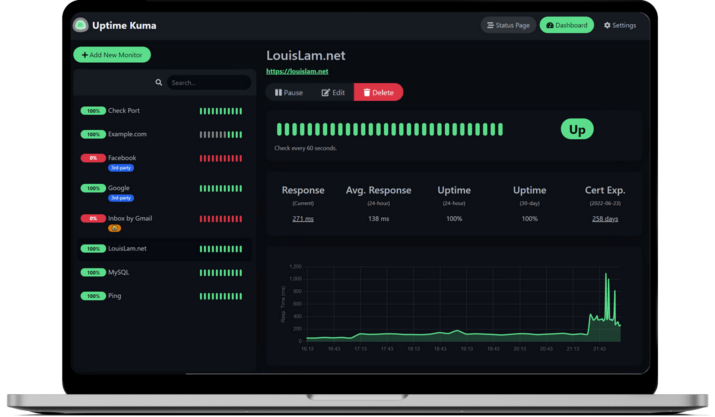Click the search magnifier icon

[159, 83]
